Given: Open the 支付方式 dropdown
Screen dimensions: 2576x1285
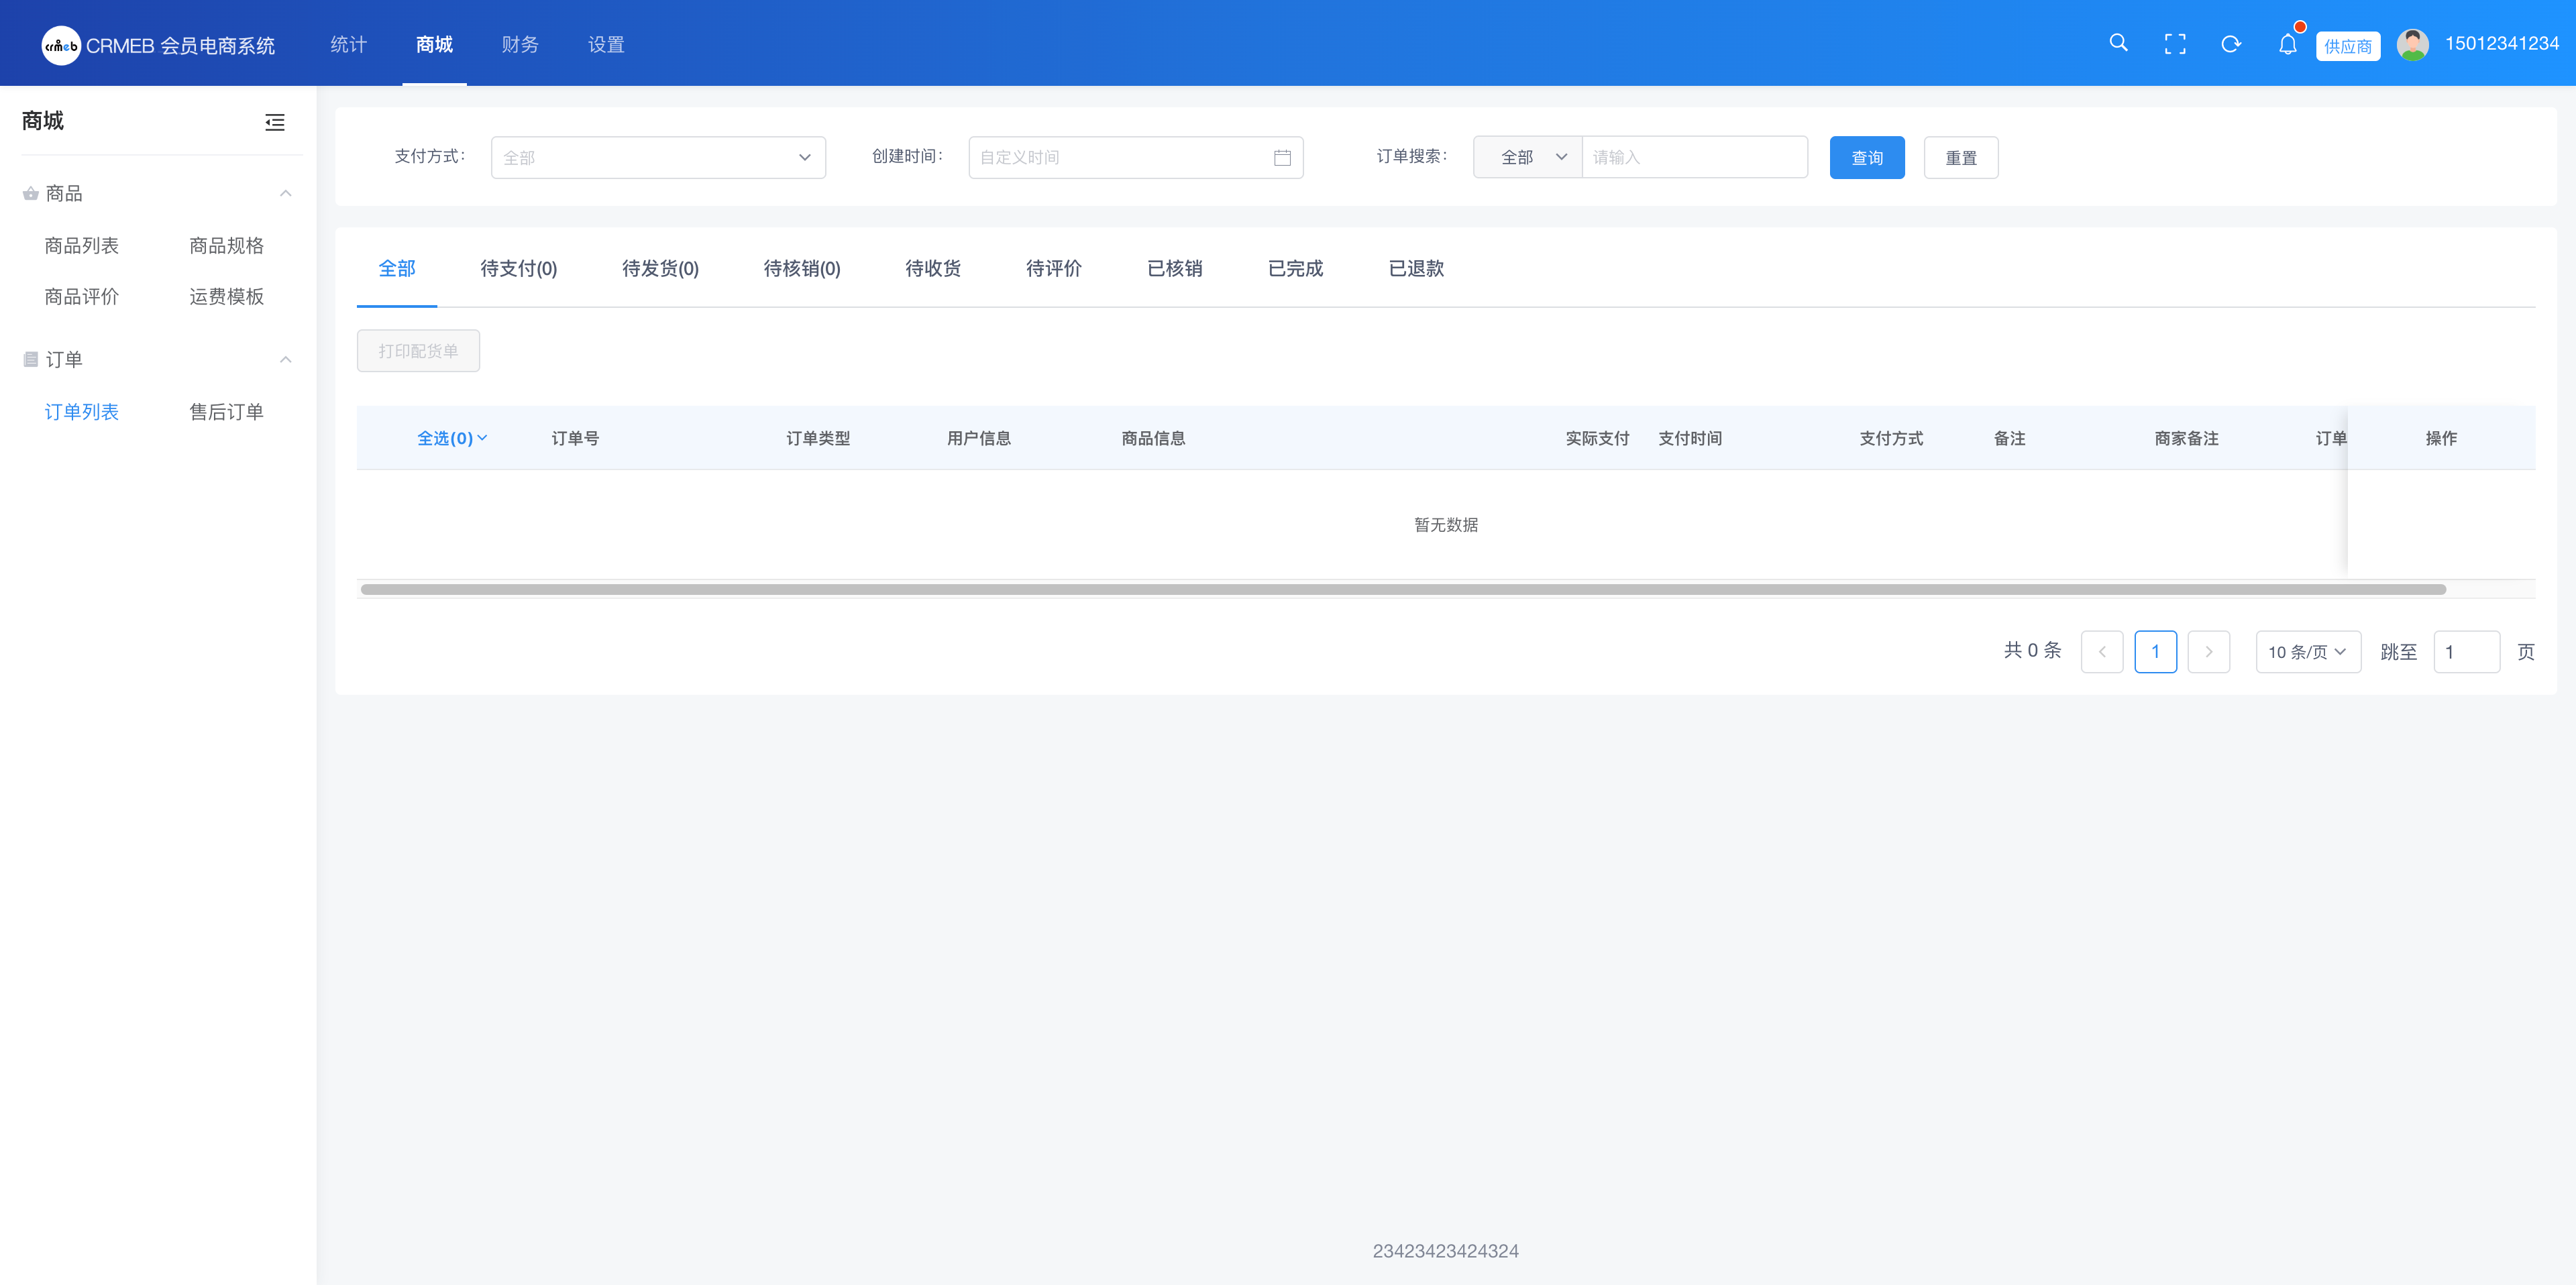Looking at the screenshot, I should click(658, 158).
